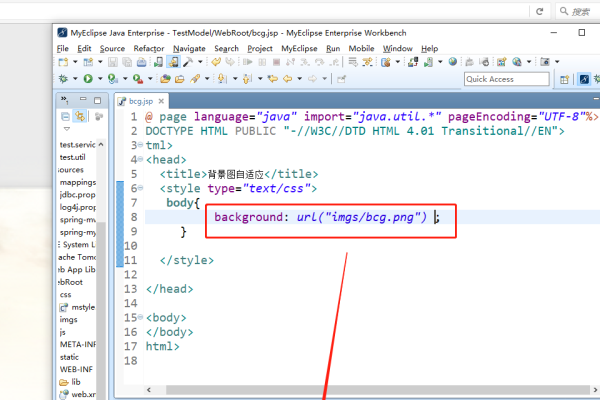Collapse the style block fold at line 6
Screen dimensions: 600x400
coord(138,188)
